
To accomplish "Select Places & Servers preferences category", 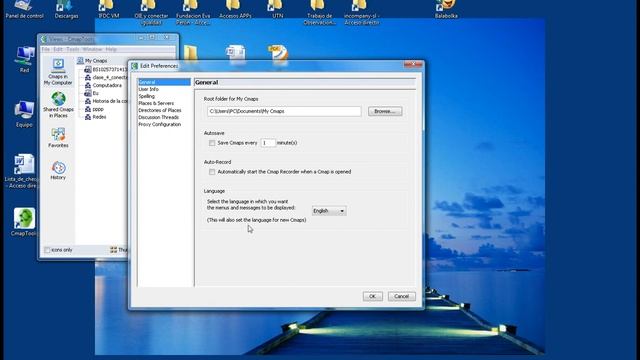I will [156, 103].
